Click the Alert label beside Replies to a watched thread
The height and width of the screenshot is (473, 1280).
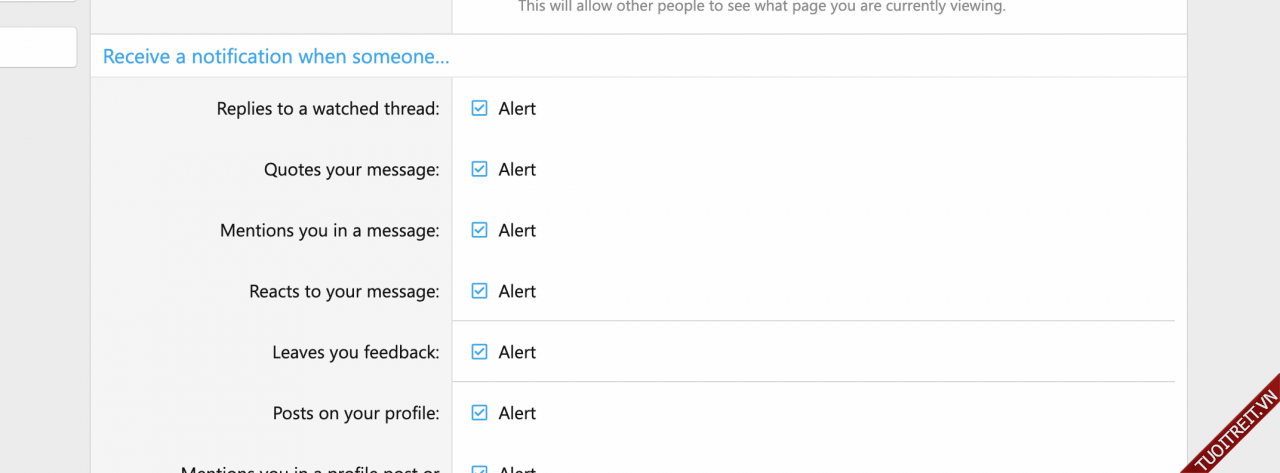(517, 109)
